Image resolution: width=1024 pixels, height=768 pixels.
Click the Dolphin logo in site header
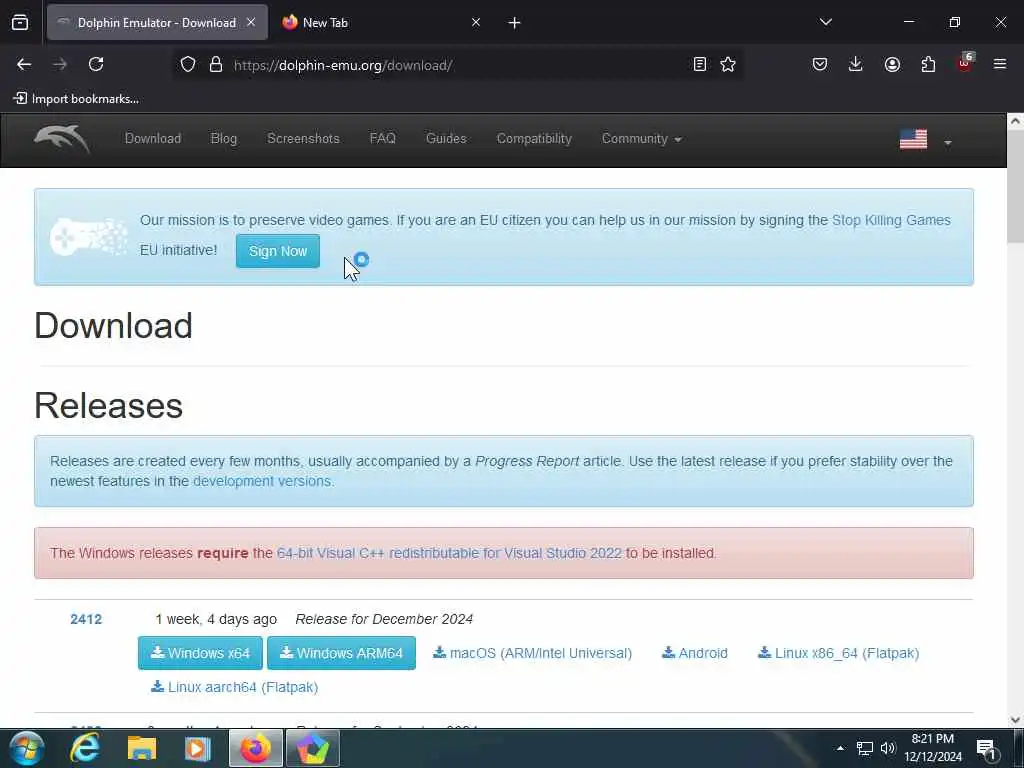click(61, 138)
